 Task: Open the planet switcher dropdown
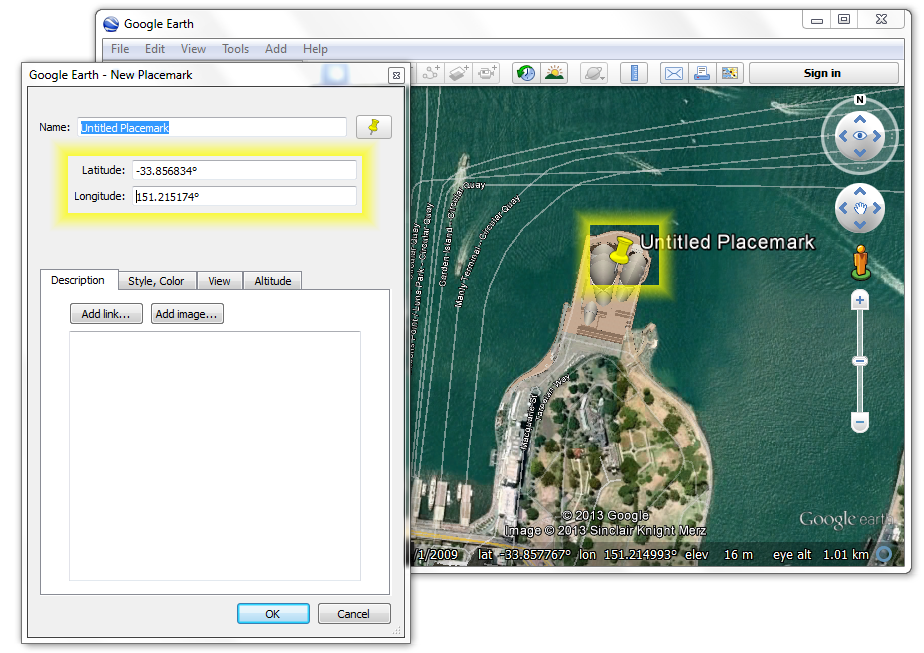pos(593,73)
